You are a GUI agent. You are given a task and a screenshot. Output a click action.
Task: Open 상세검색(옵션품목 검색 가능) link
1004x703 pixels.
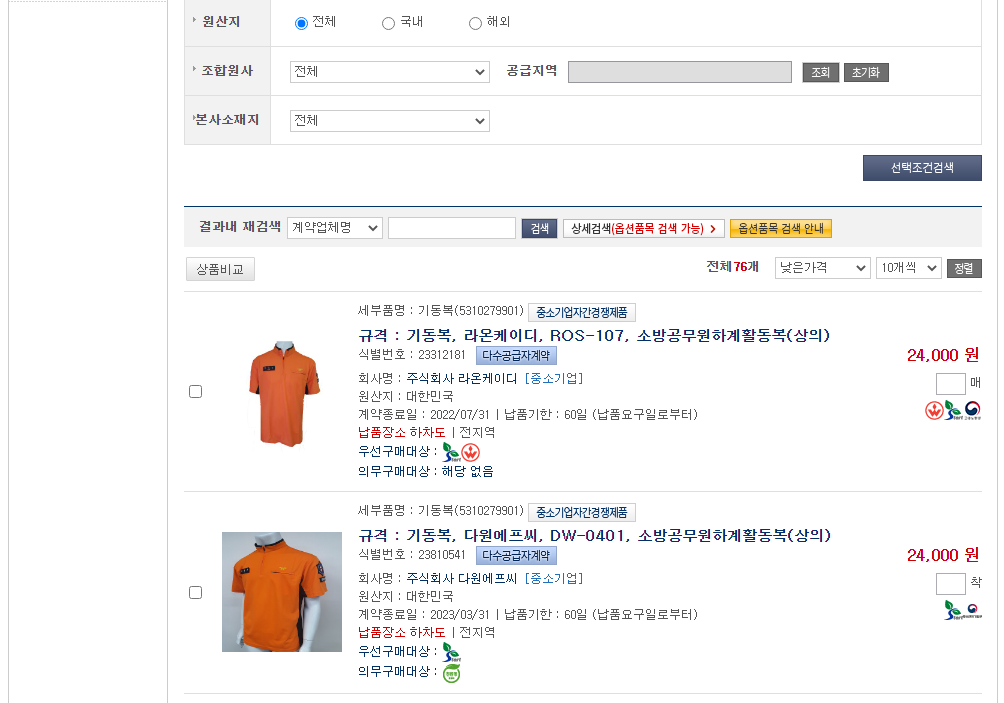coord(644,229)
